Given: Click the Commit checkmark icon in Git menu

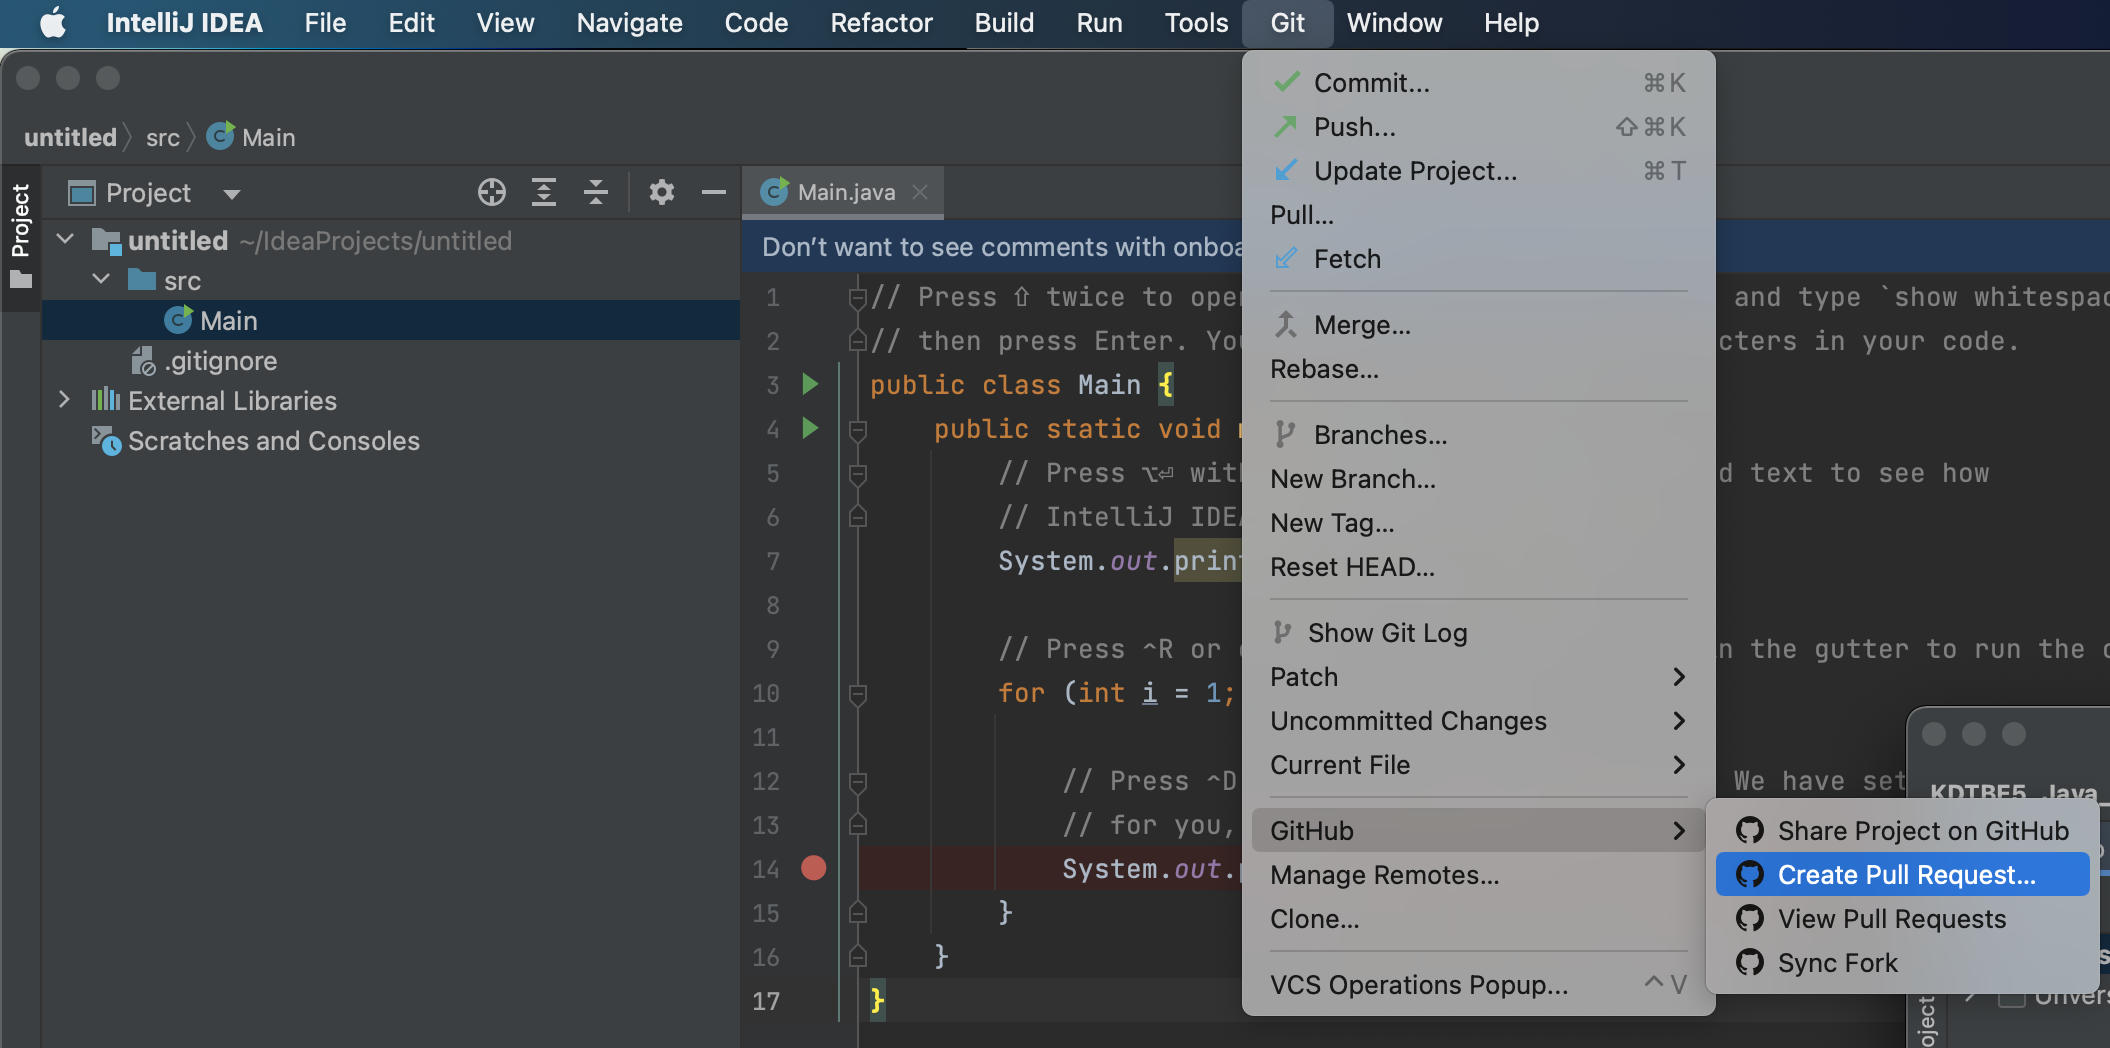Looking at the screenshot, I should [x=1287, y=82].
